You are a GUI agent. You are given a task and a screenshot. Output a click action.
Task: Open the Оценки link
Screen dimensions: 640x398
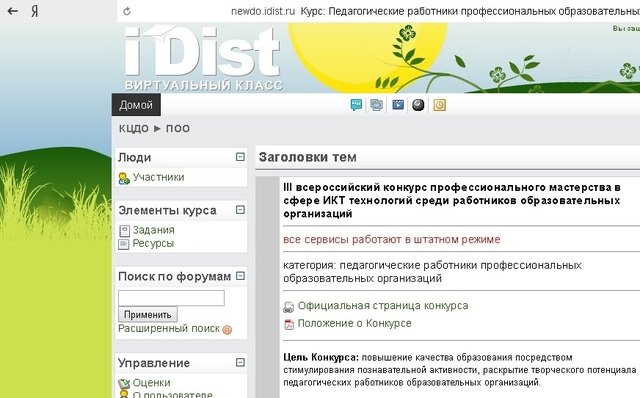coord(151,383)
